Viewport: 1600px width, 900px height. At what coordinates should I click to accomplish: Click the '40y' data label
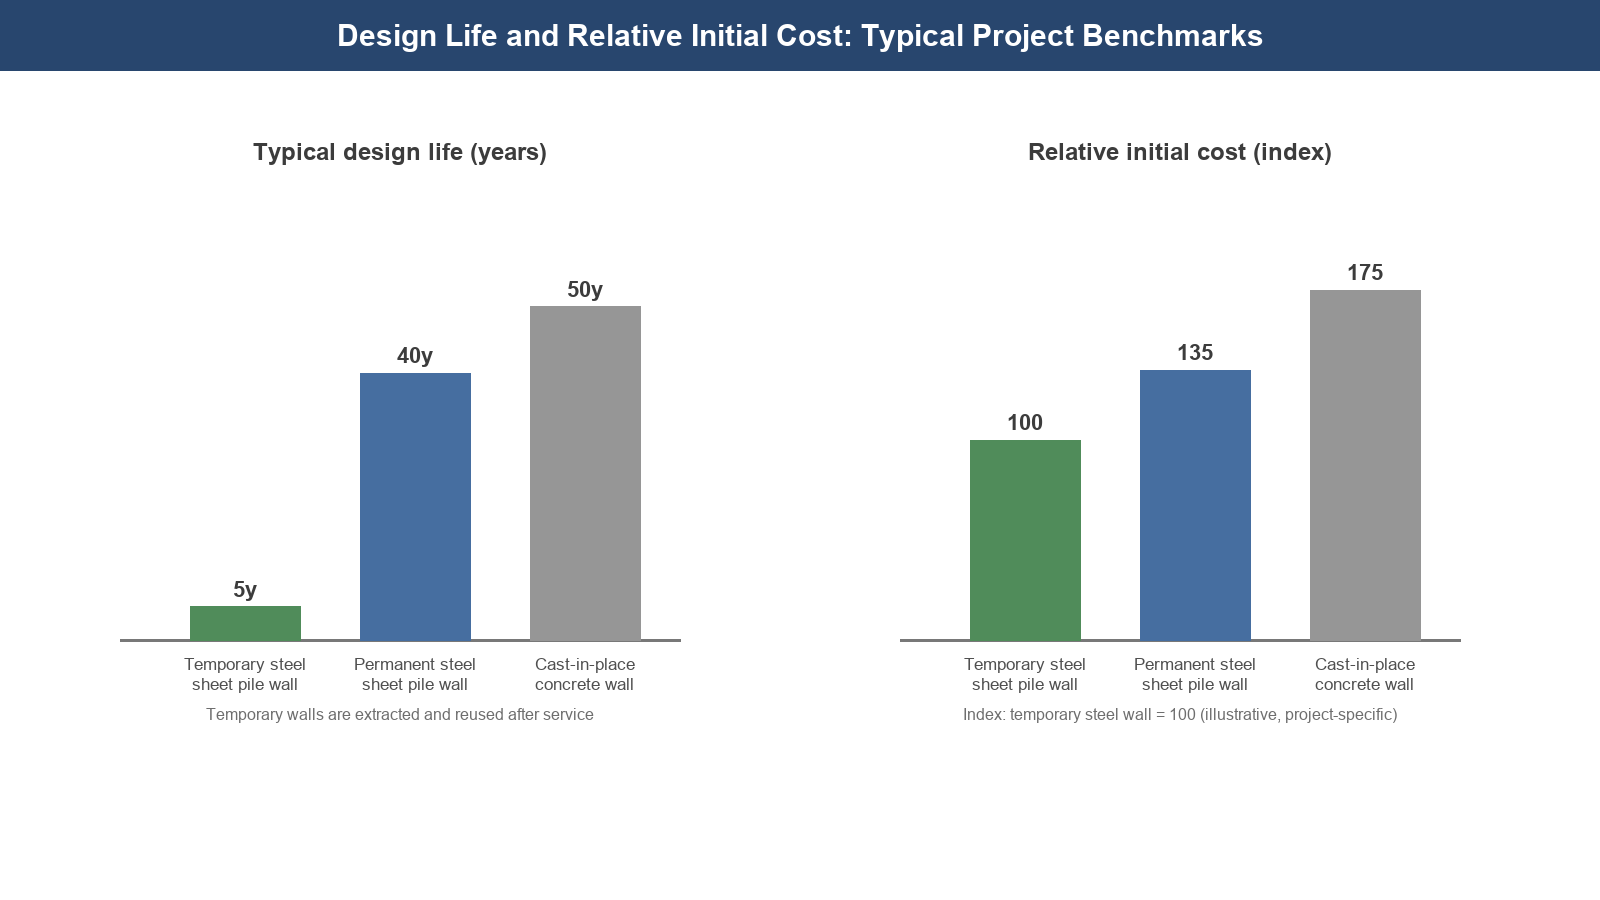coord(415,356)
